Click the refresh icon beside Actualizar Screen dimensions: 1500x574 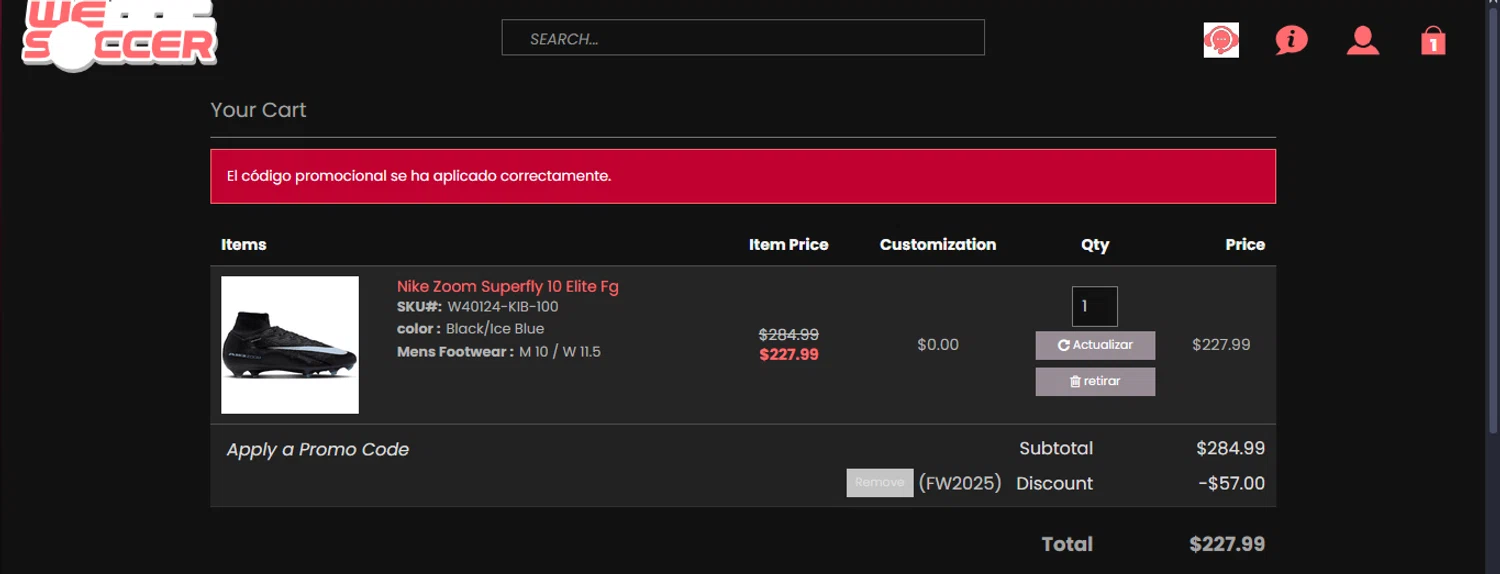click(1063, 345)
